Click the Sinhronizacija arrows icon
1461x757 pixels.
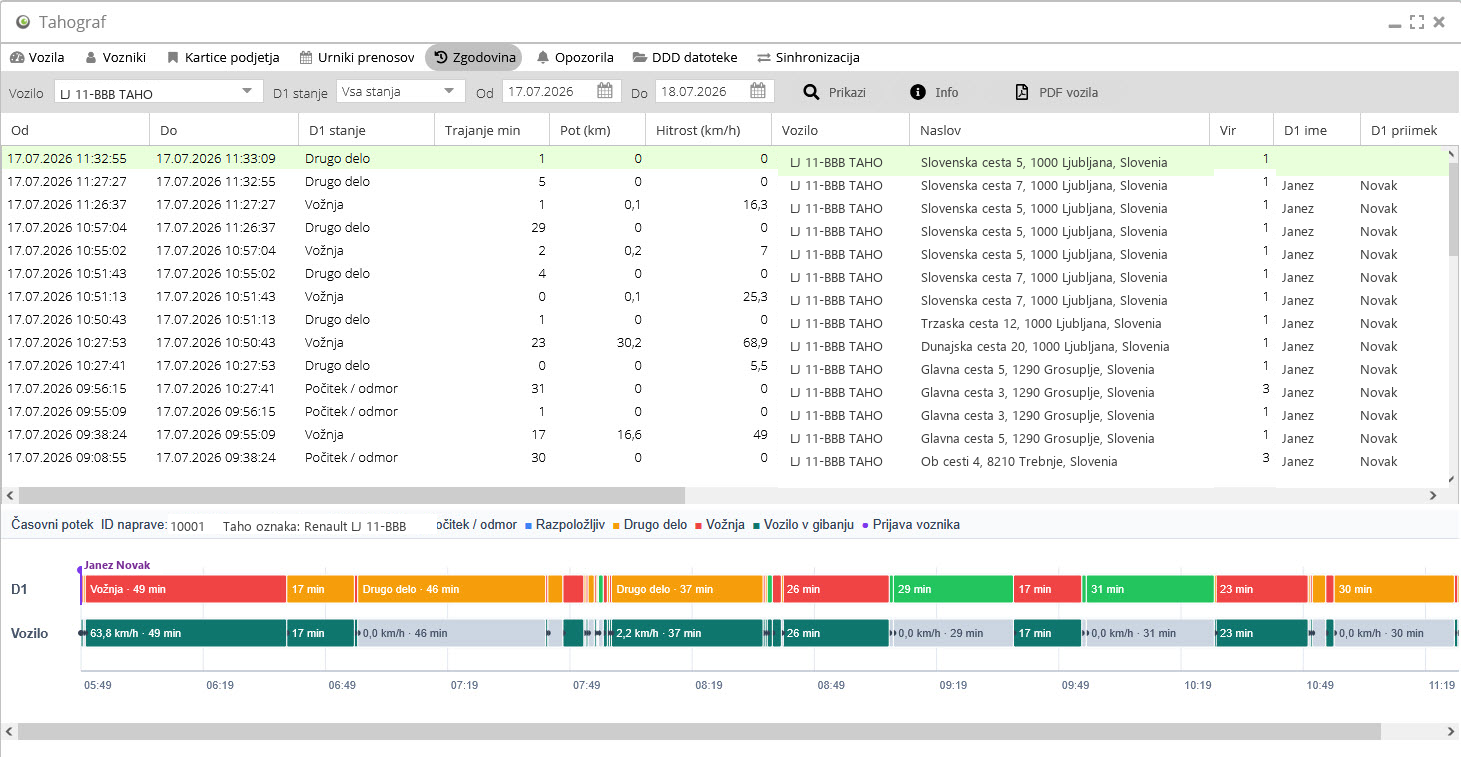[764, 57]
